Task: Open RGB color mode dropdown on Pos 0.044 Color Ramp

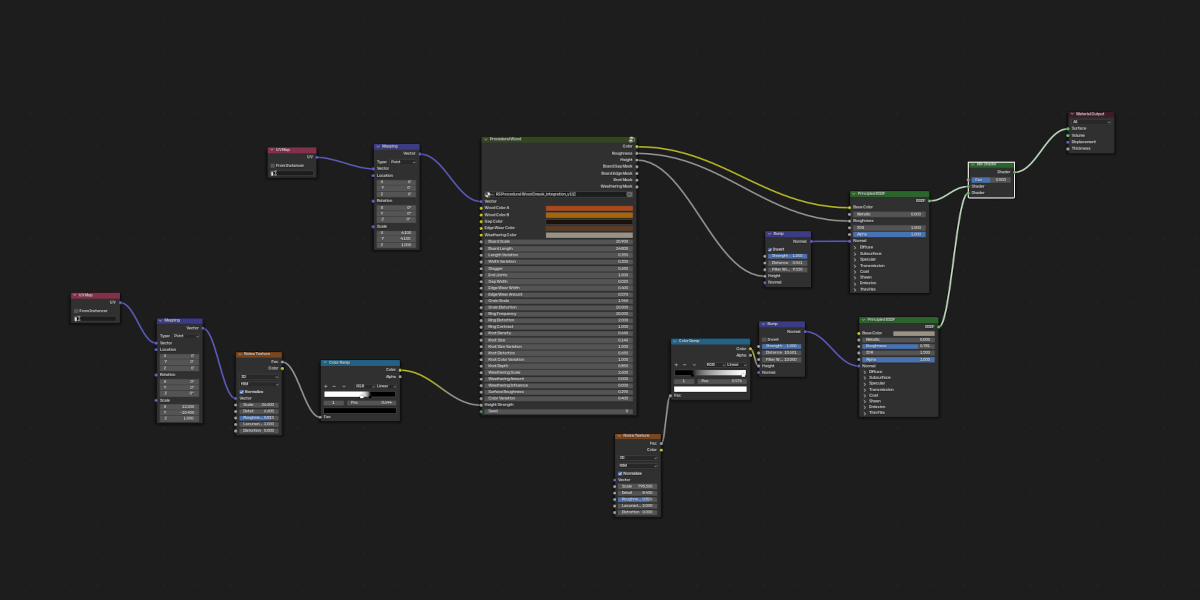Action: [365, 386]
